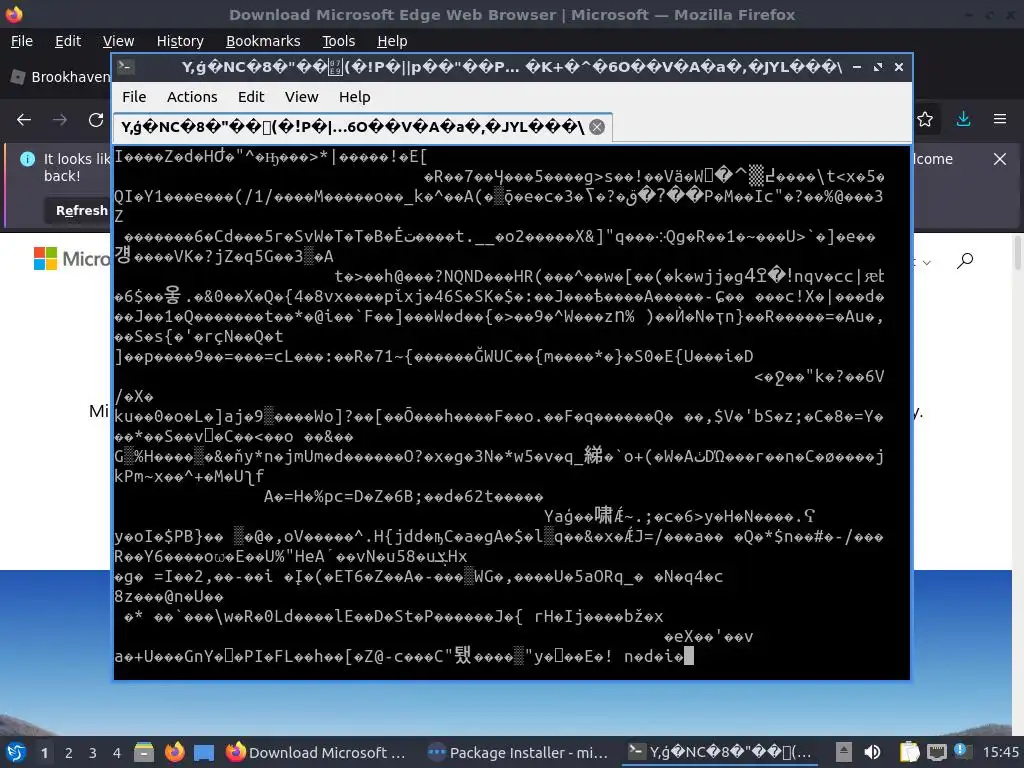Maximize the terminal window
The width and height of the screenshot is (1024, 768).
tap(878, 67)
